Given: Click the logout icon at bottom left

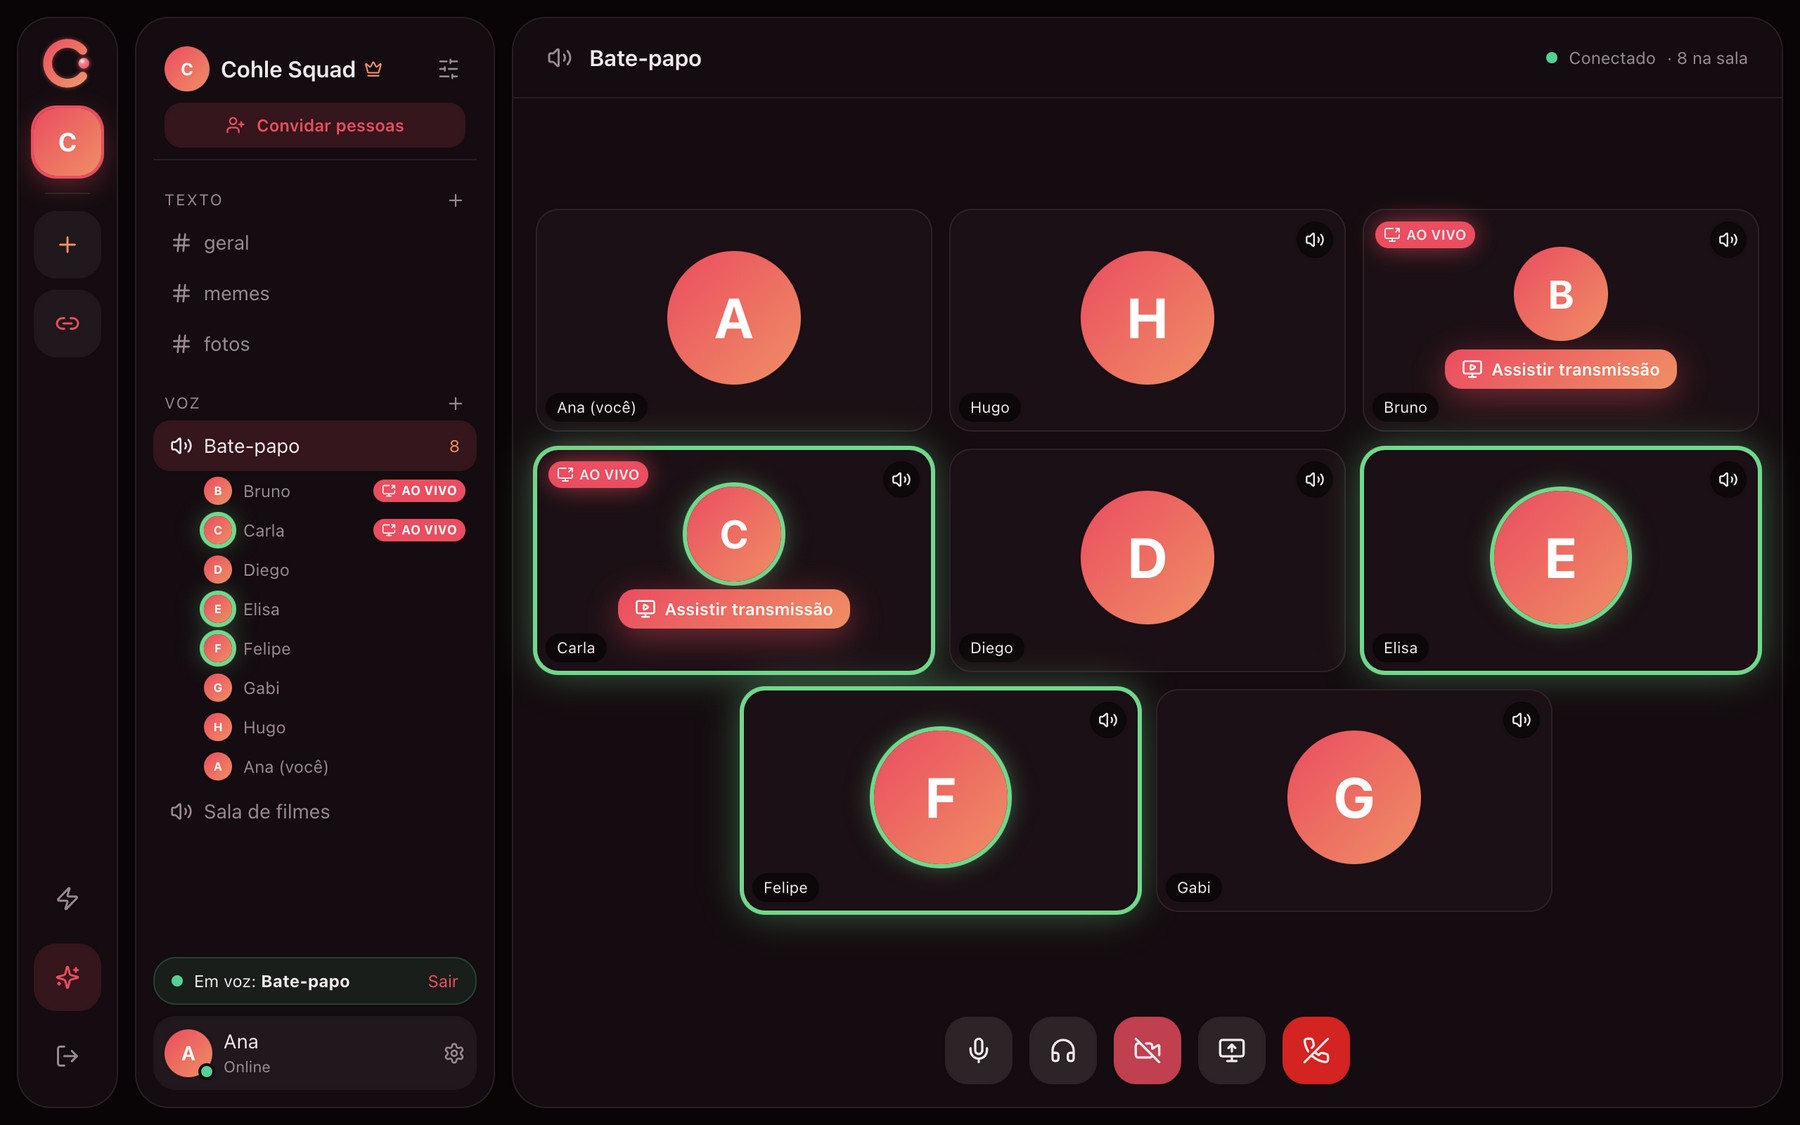Looking at the screenshot, I should tap(67, 1056).
